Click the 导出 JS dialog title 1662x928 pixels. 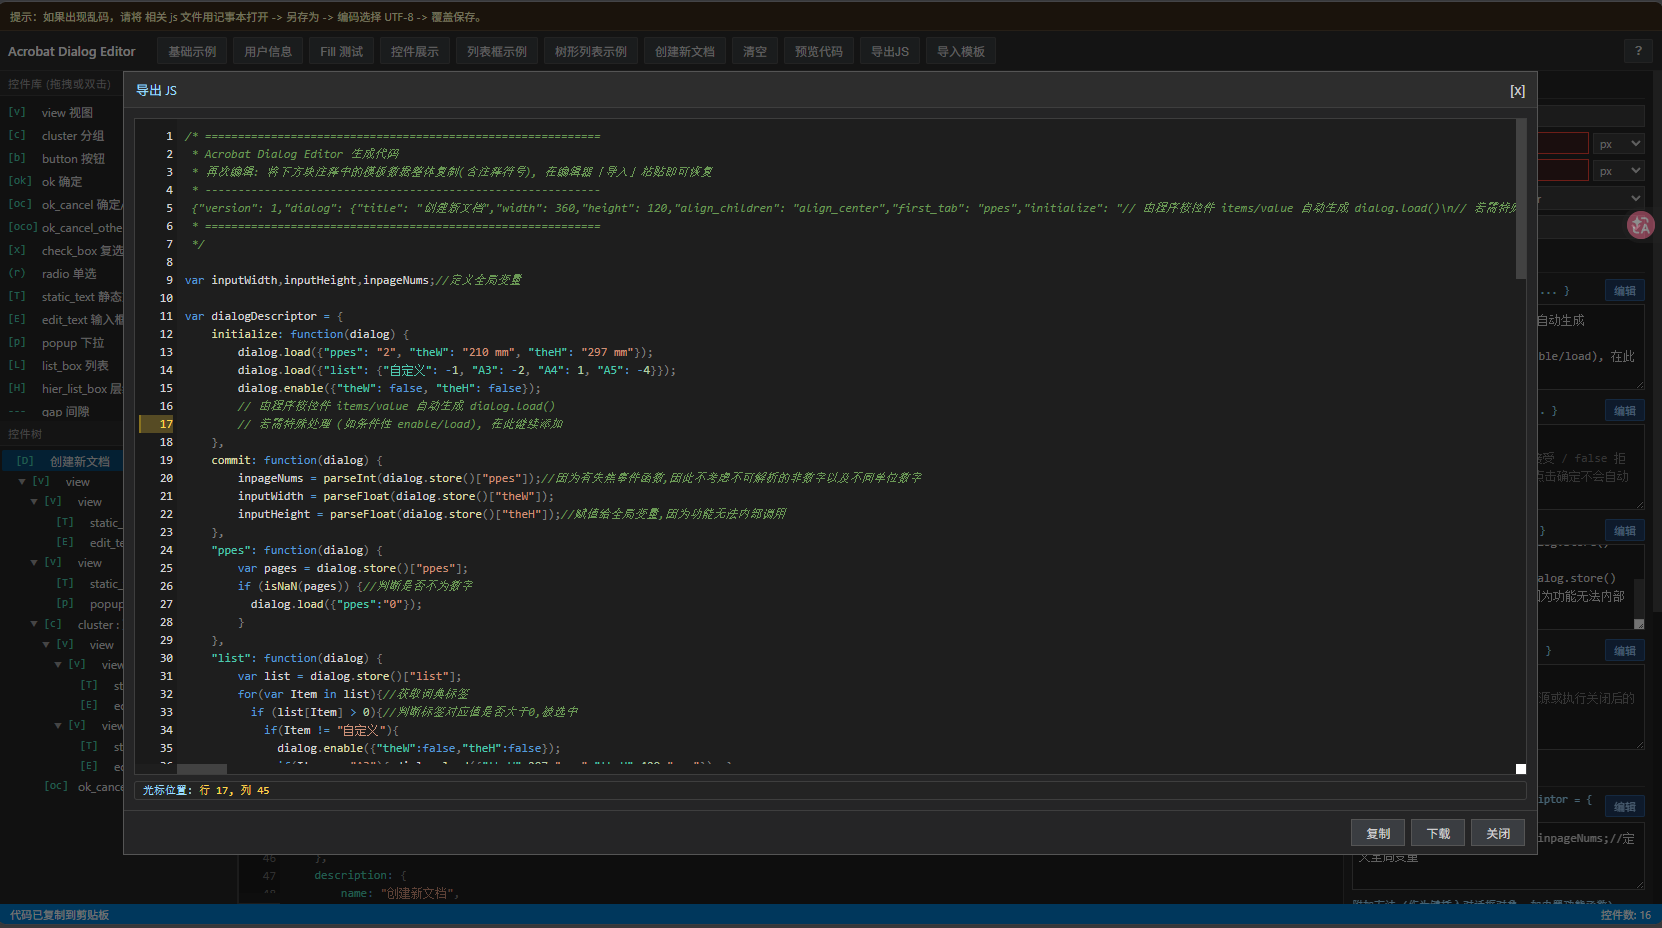click(x=157, y=90)
